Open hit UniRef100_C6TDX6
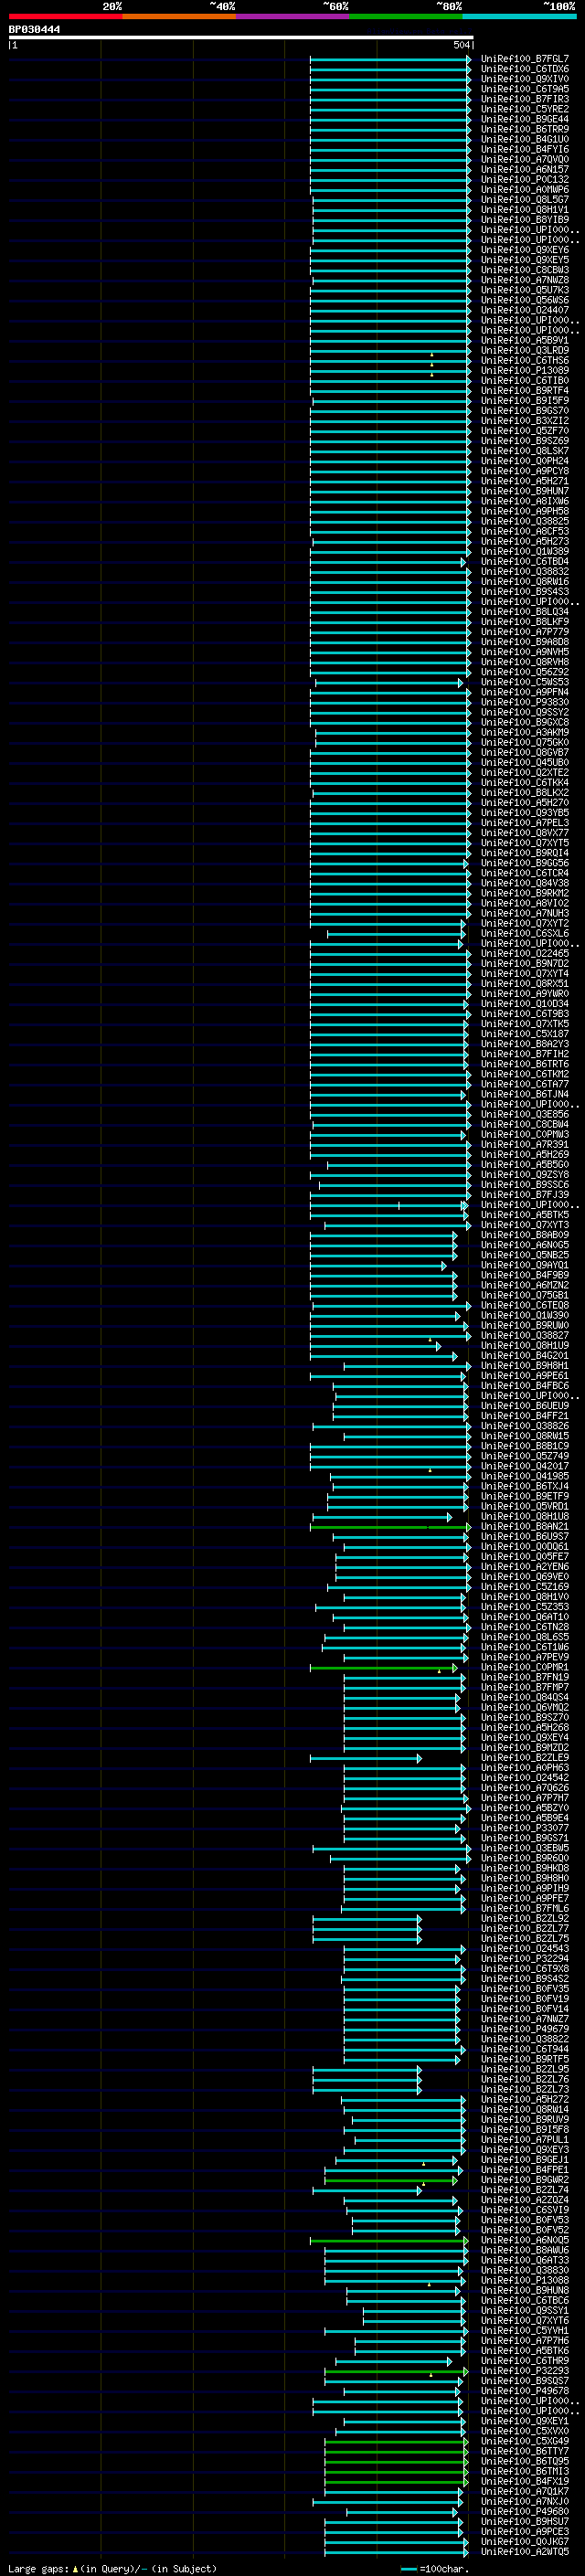Viewport: 585px width, 2576px height. coord(525,69)
